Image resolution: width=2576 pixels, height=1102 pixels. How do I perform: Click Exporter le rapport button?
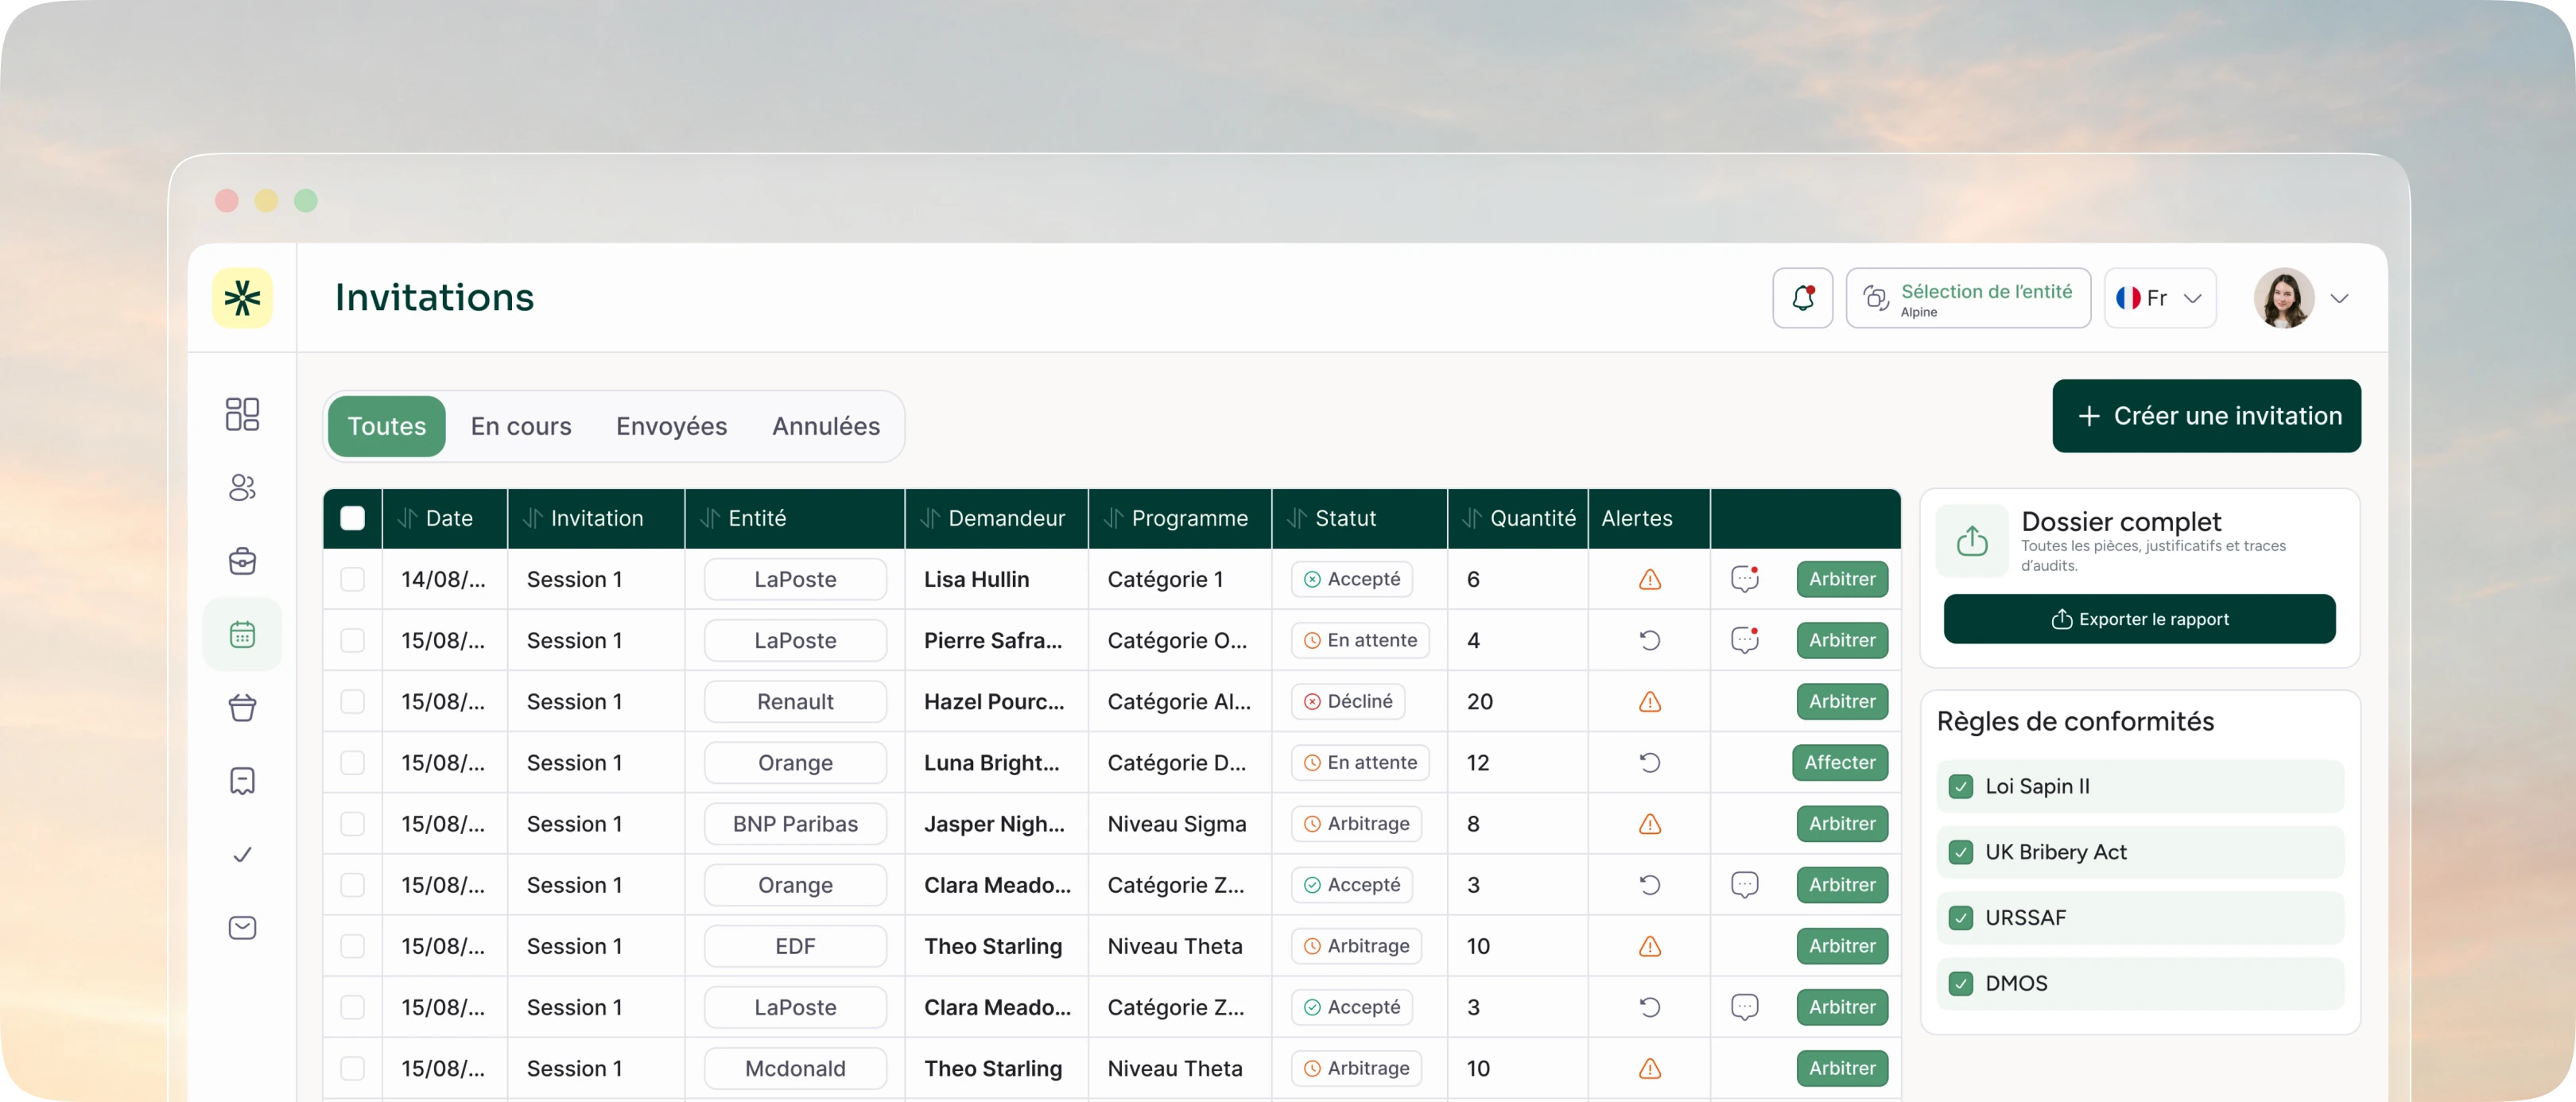click(x=2139, y=619)
